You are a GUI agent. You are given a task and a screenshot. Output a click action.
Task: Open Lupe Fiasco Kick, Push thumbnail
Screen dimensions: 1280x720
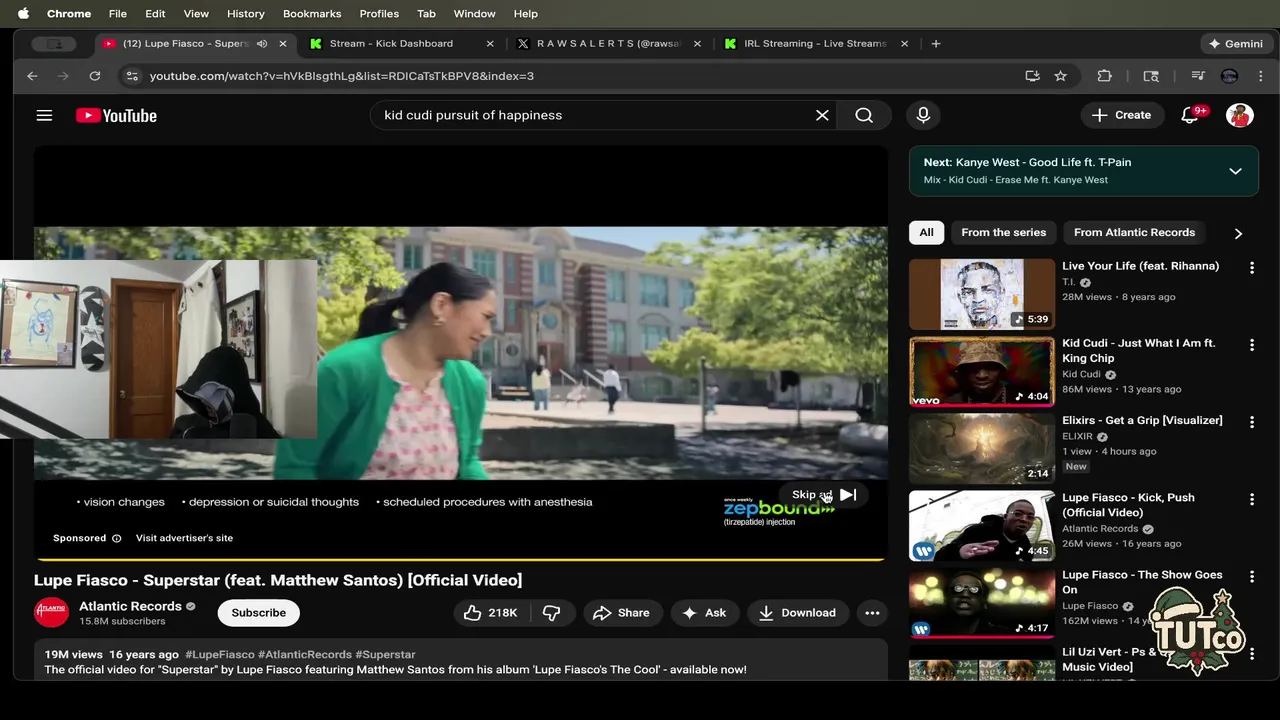(982, 526)
